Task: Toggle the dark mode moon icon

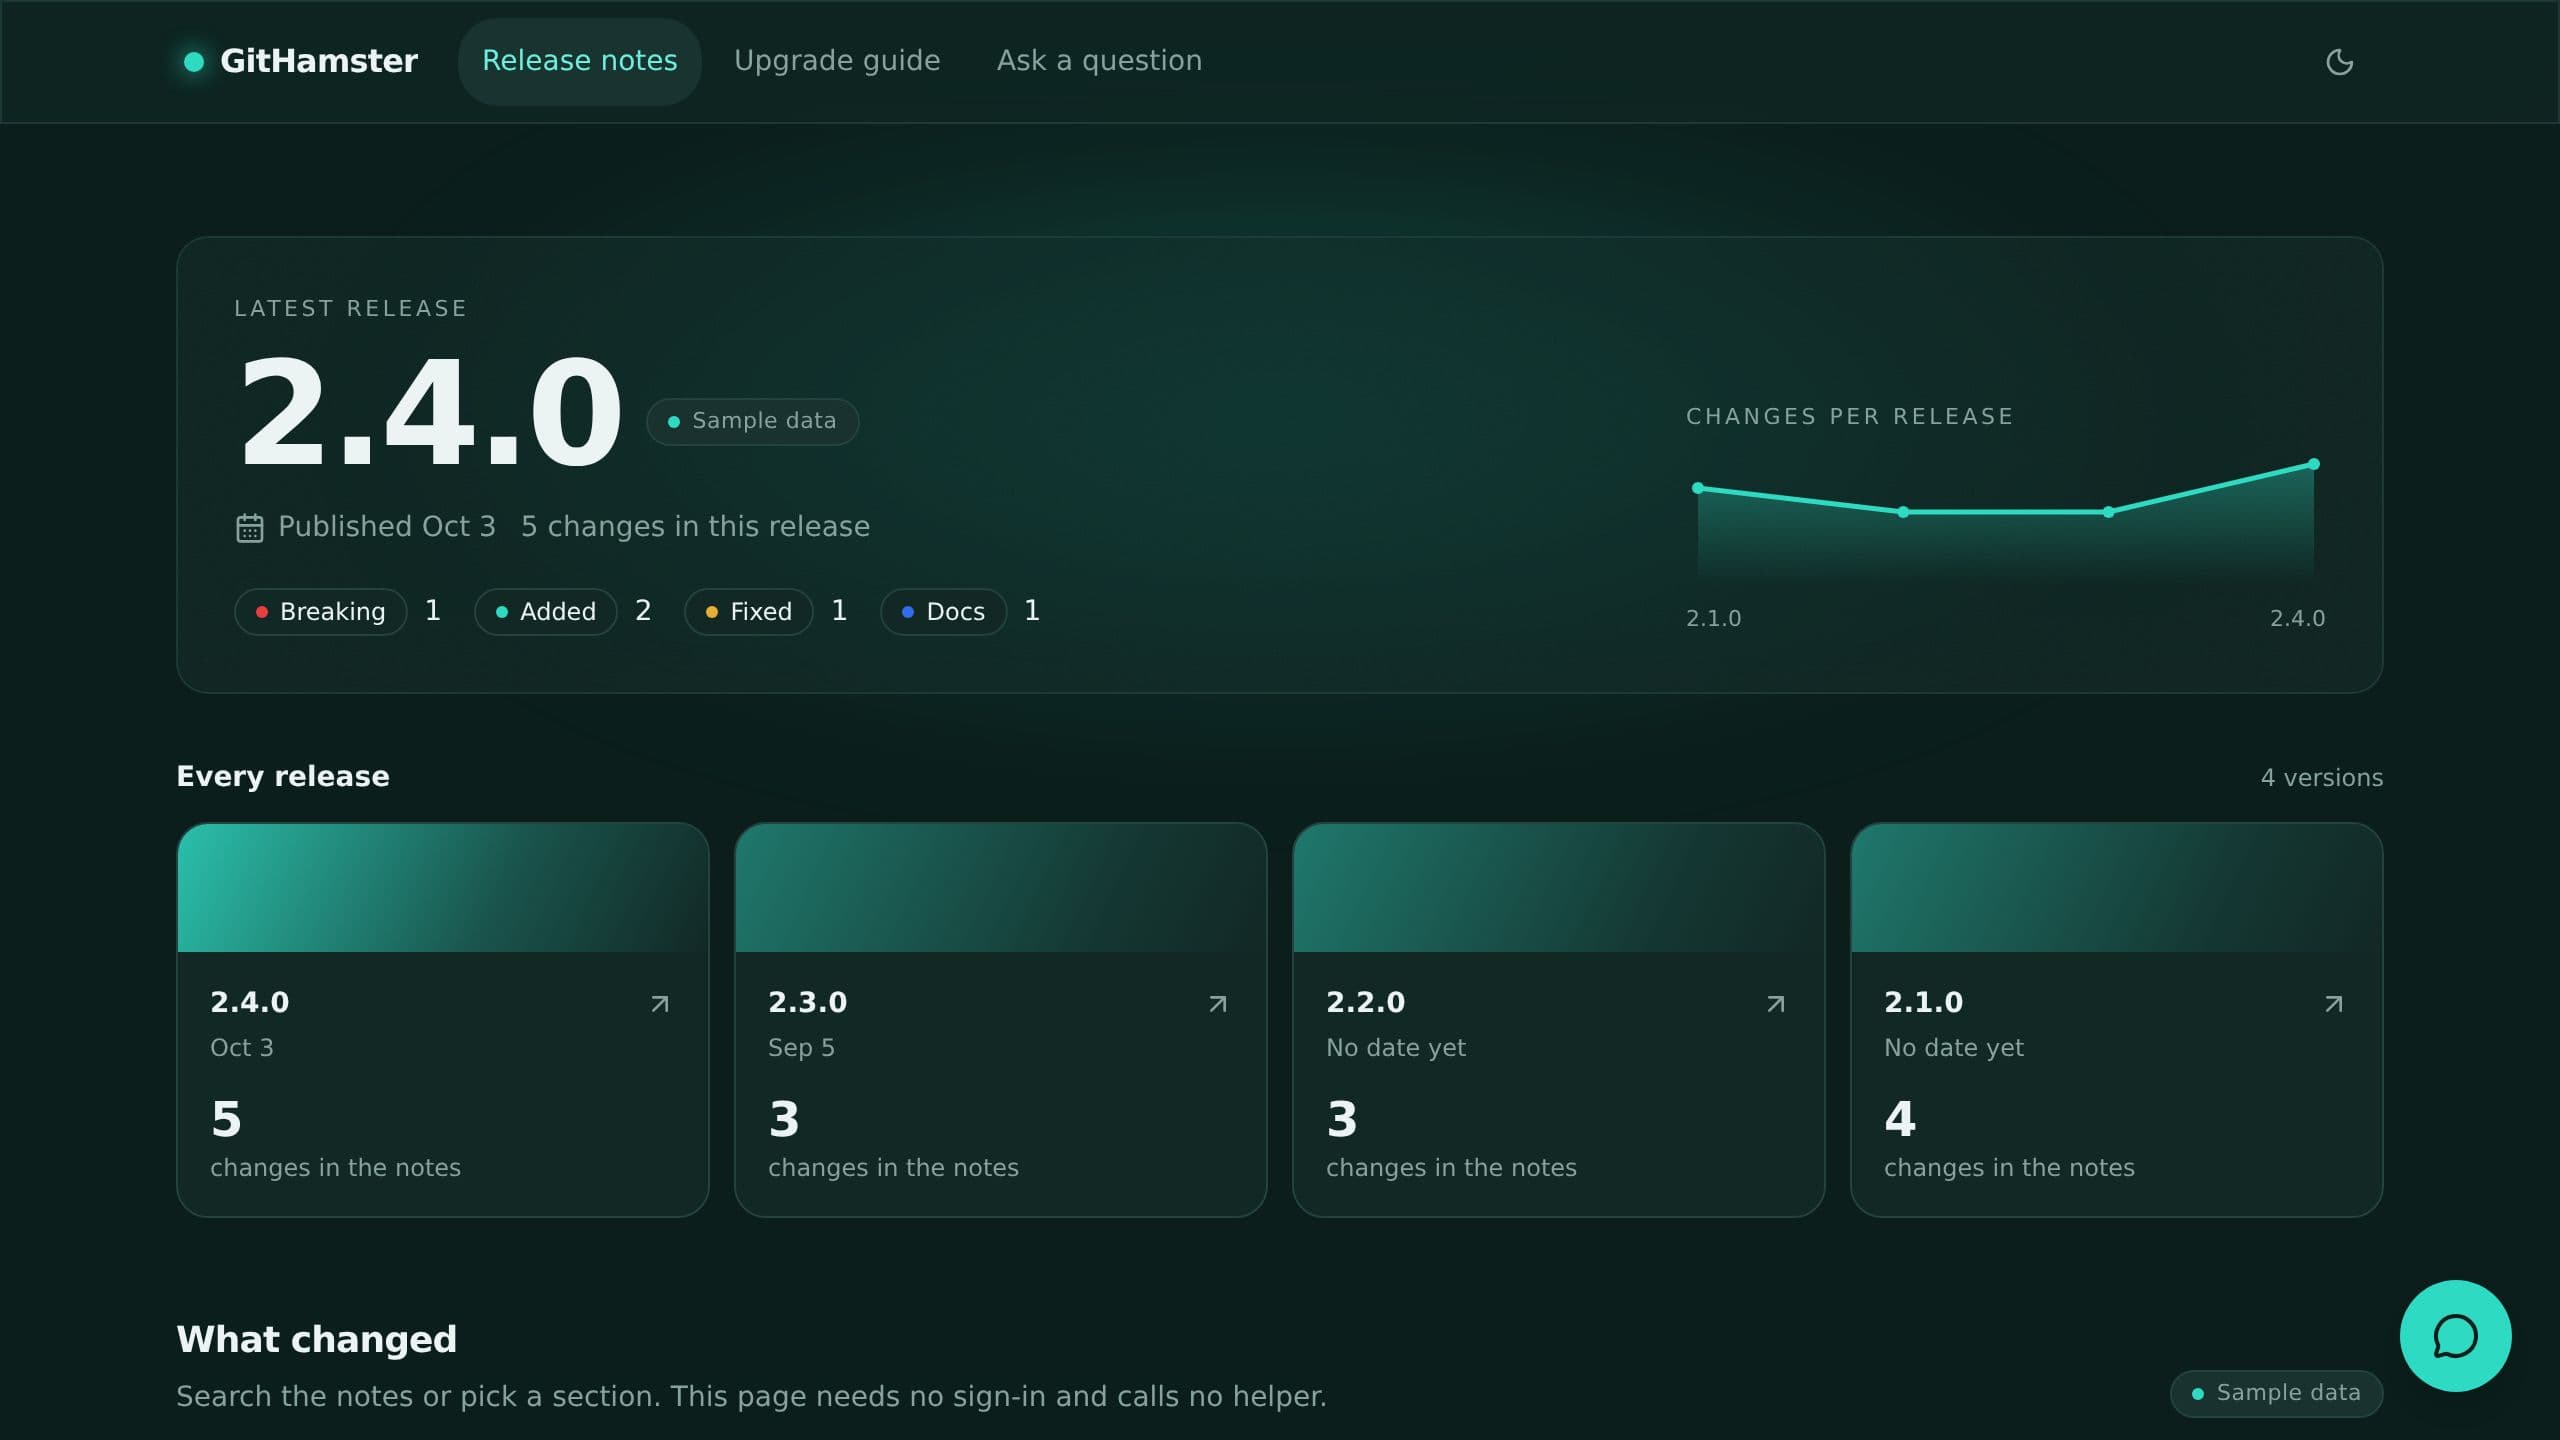Action: click(2339, 62)
